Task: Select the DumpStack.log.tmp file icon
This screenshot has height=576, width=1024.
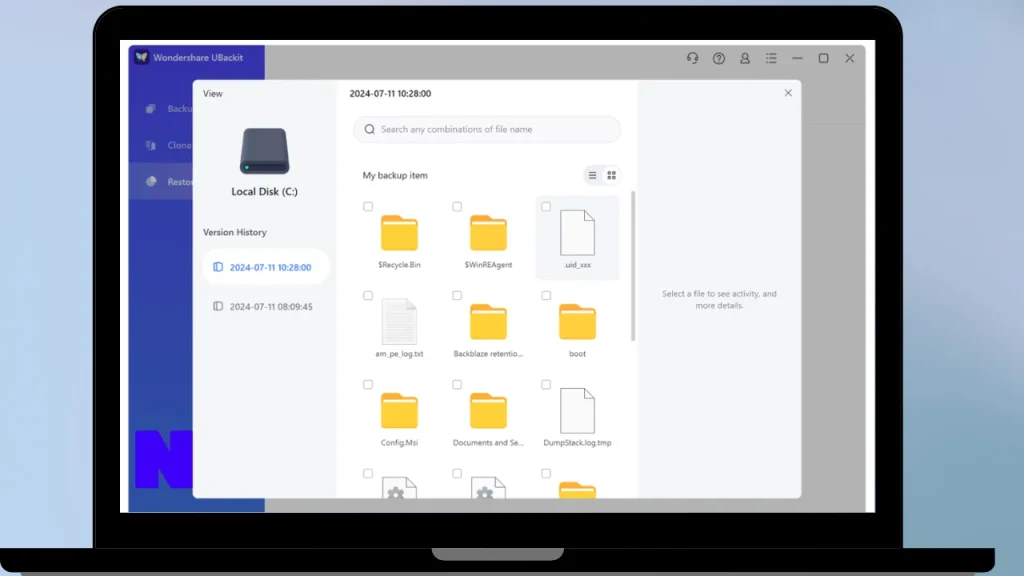Action: pyautogui.click(x=577, y=410)
